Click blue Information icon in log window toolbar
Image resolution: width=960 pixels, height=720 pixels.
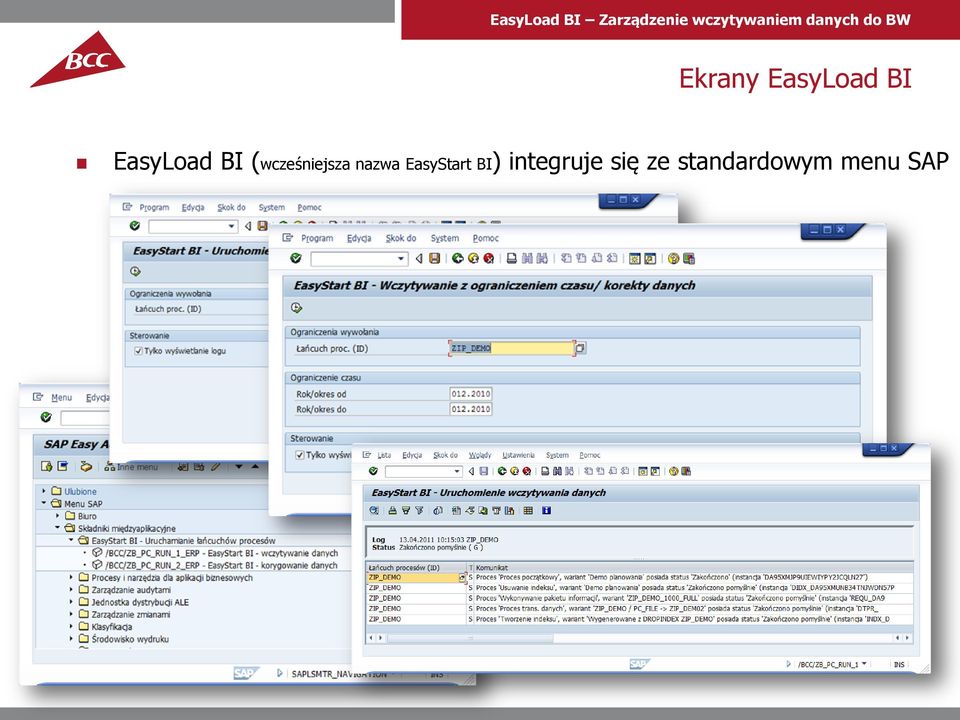coord(547,511)
